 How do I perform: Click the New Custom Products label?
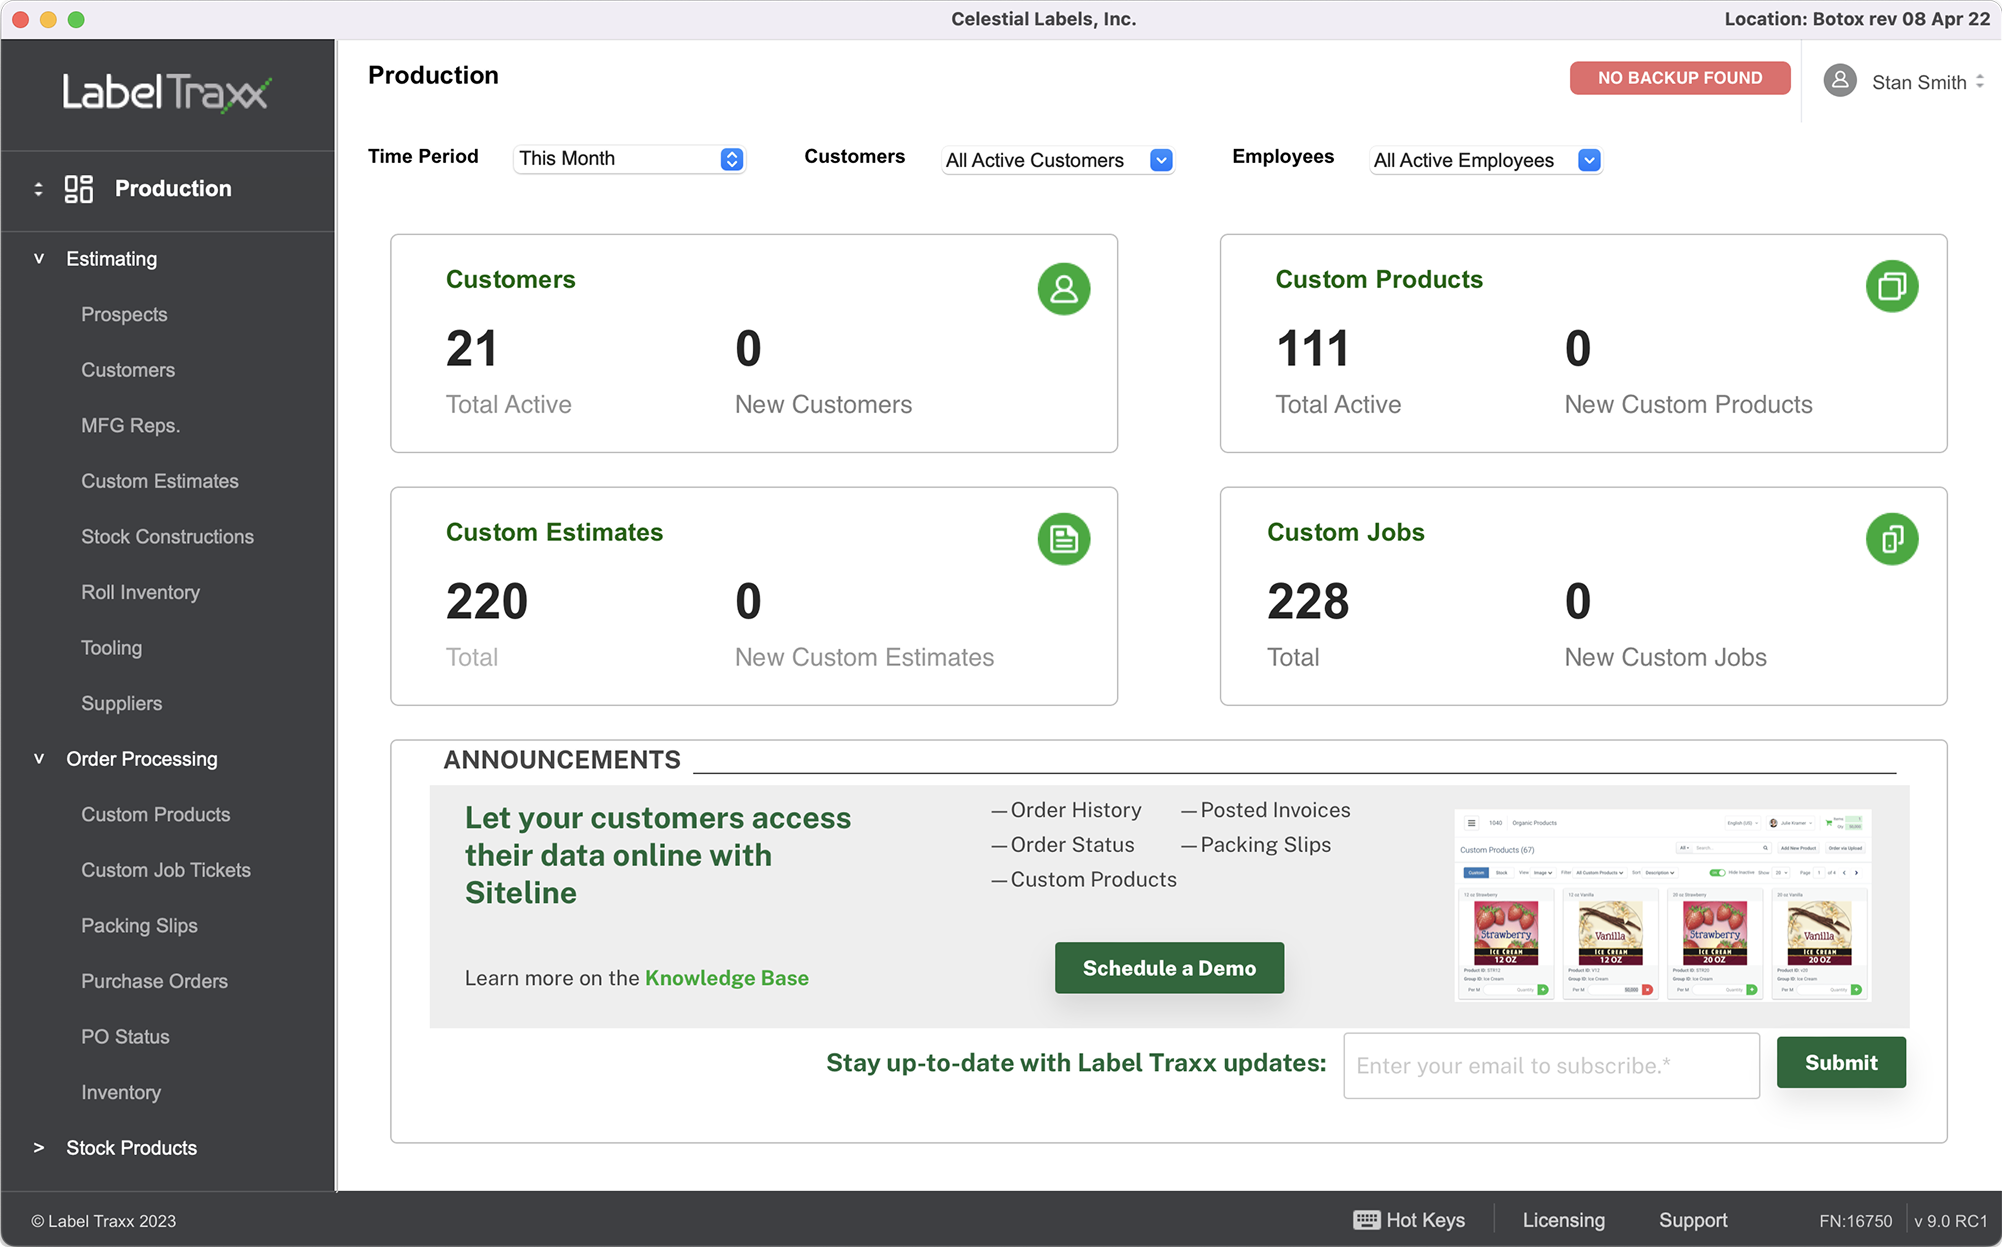(x=1689, y=405)
